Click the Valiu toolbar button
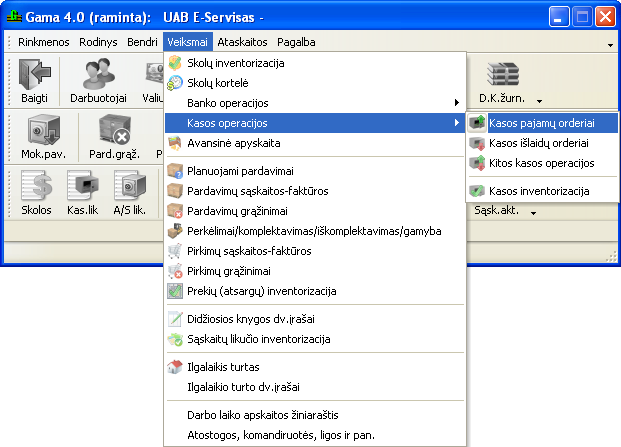 153,81
